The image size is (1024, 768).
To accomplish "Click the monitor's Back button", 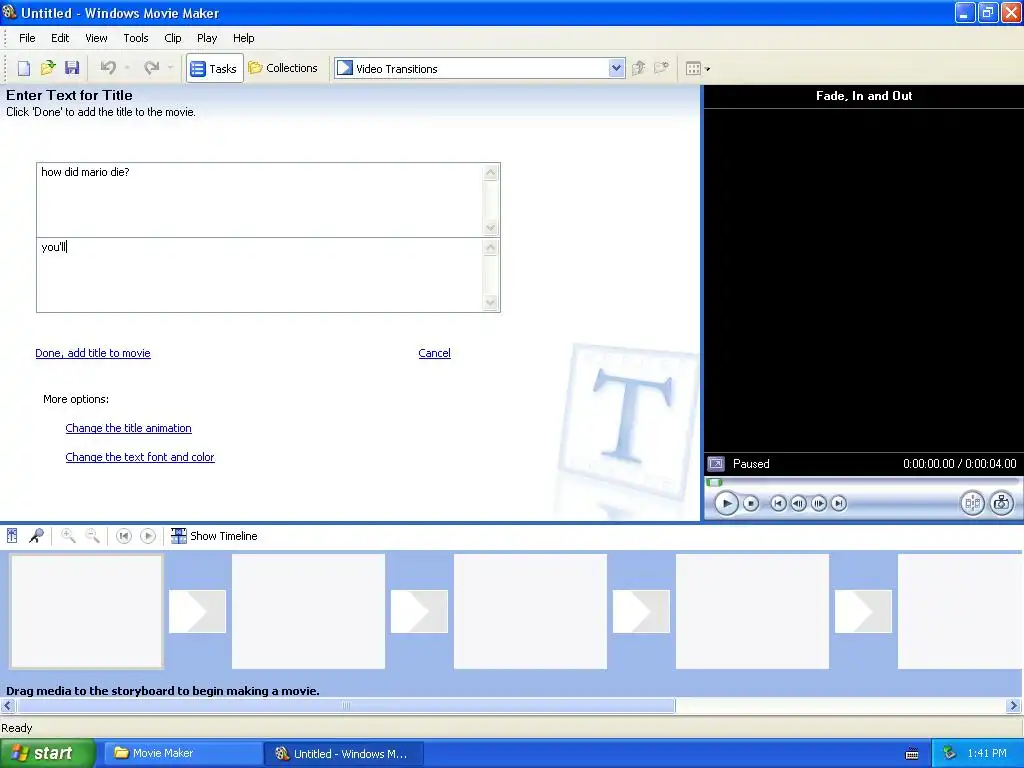I will point(778,504).
